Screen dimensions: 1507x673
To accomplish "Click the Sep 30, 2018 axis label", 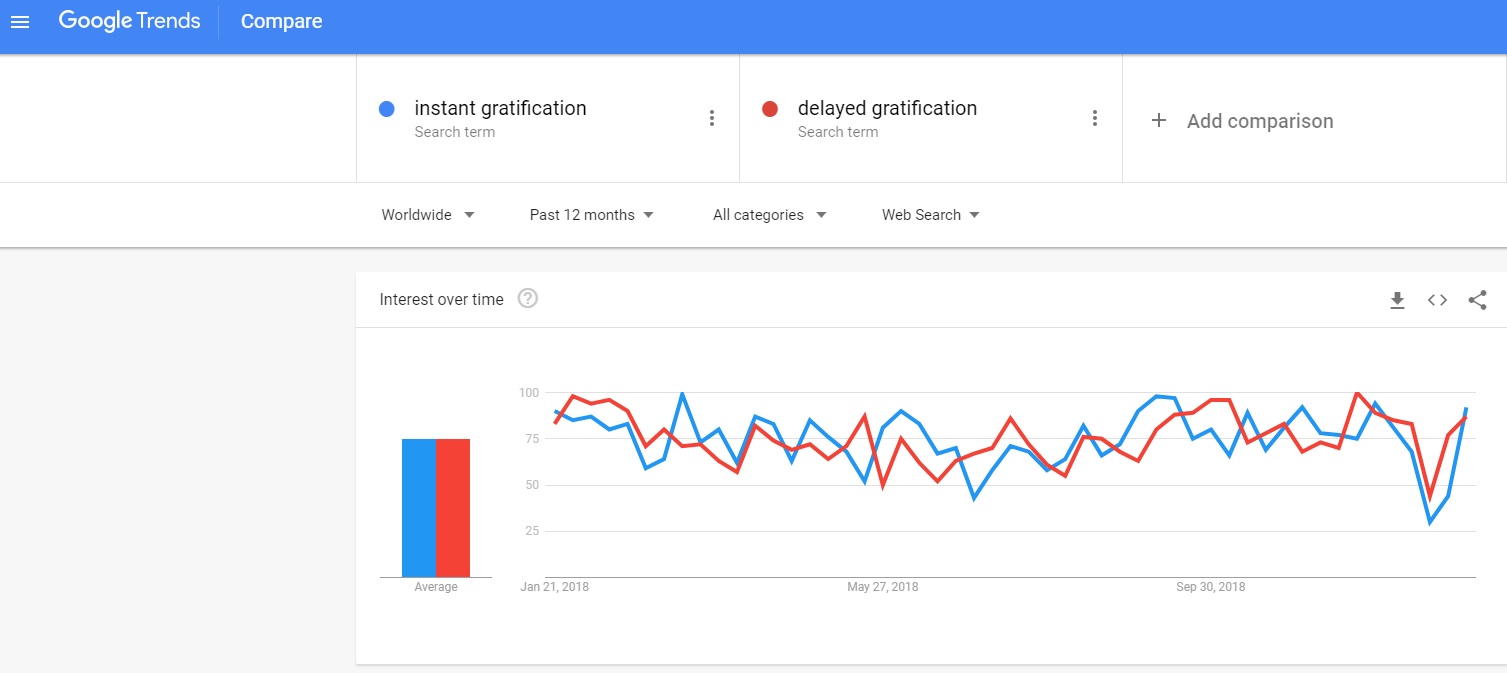I will pyautogui.click(x=1210, y=587).
